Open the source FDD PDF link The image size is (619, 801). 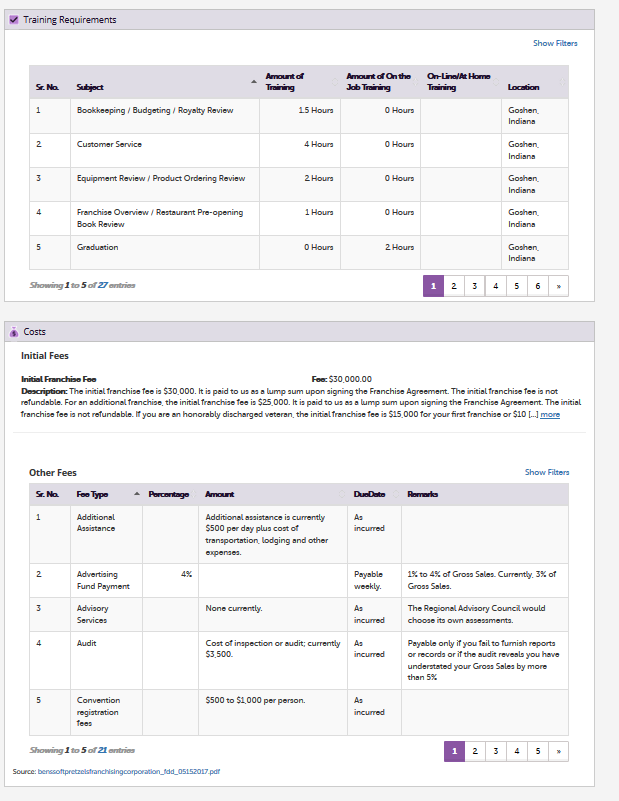129,771
